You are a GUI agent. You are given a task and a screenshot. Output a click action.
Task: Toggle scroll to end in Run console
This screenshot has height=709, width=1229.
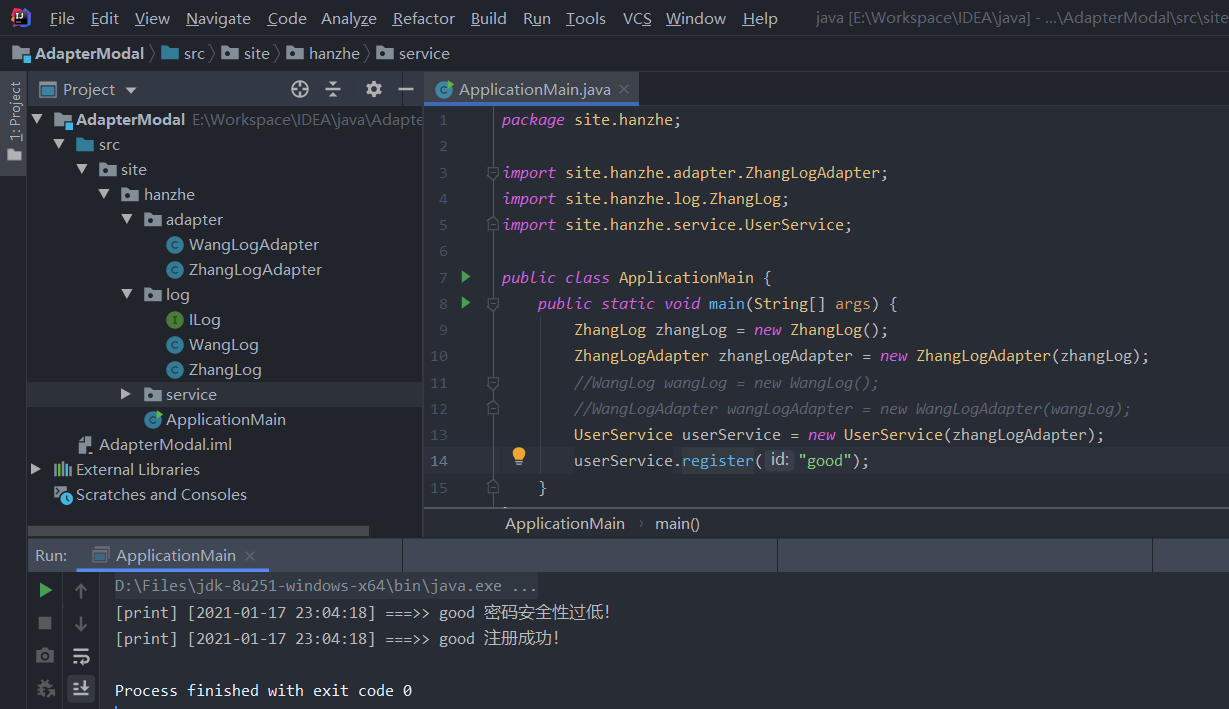81,688
